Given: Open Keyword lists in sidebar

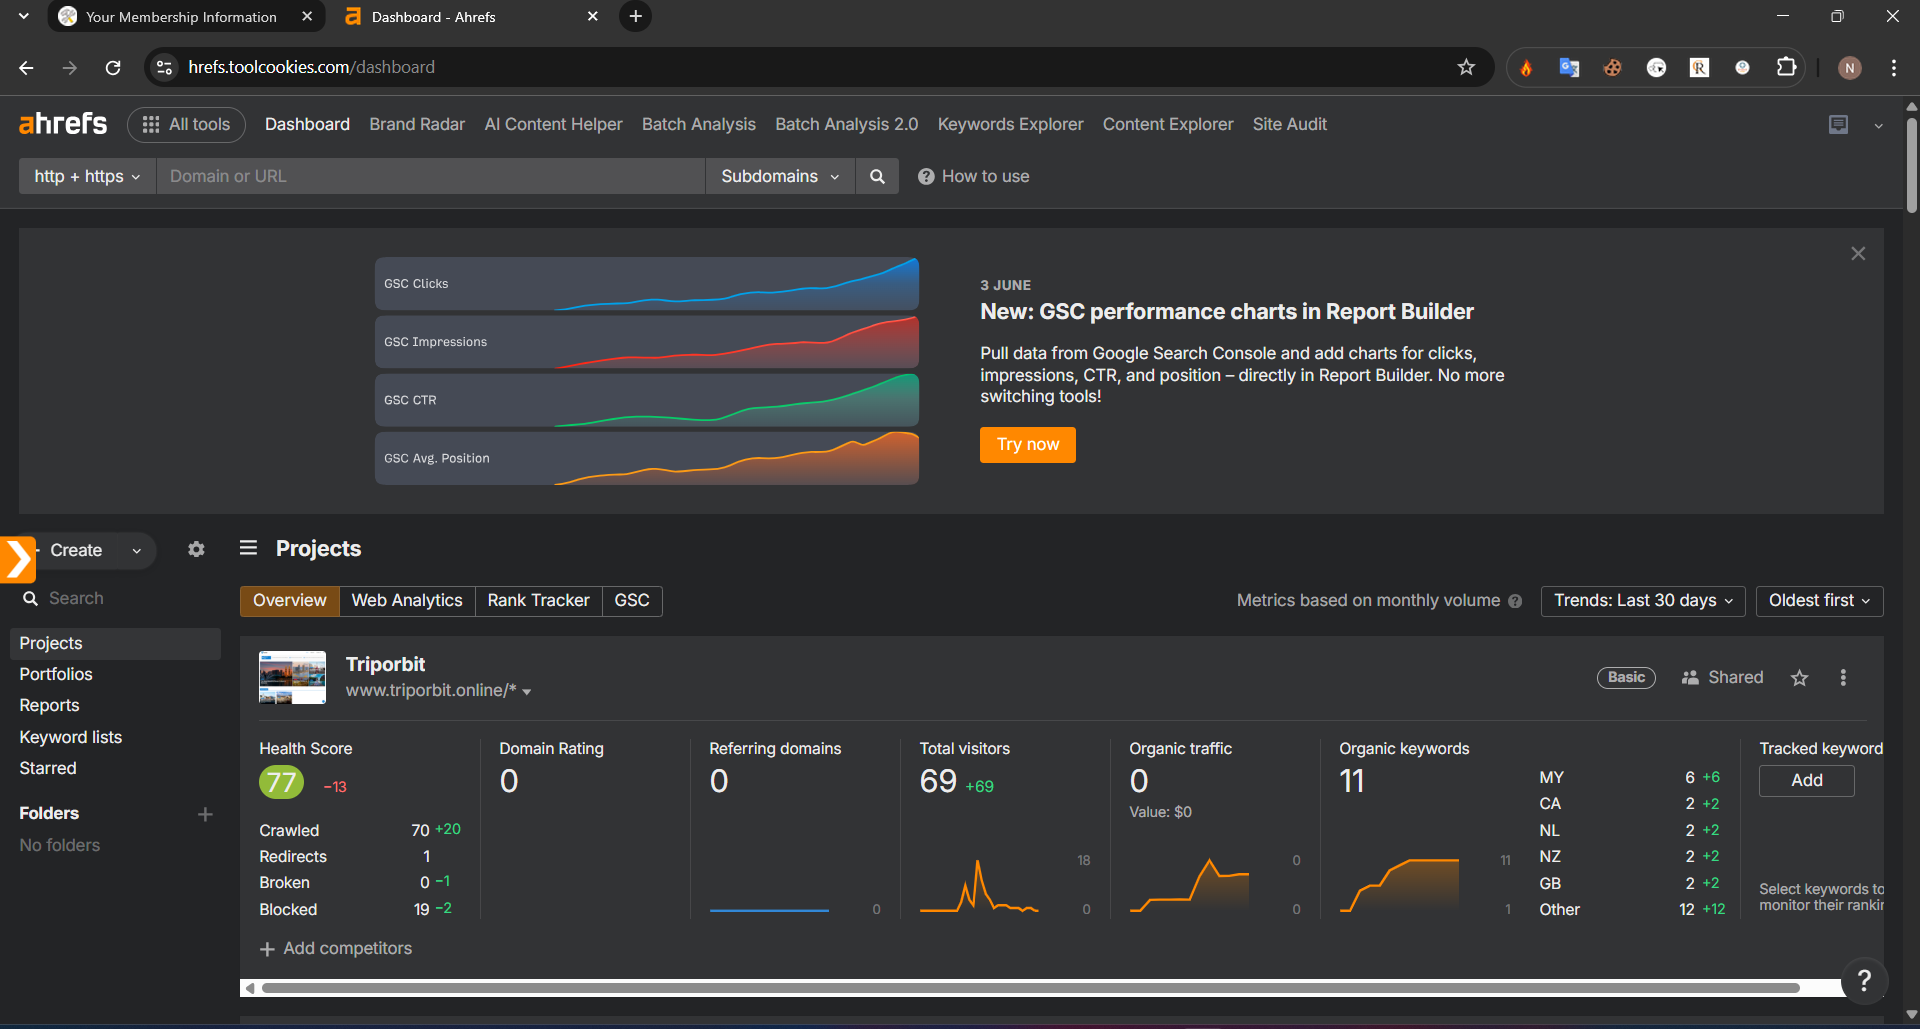Looking at the screenshot, I should click(70, 738).
